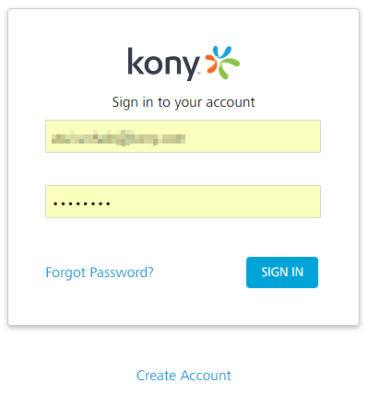
Task: Click the dark kony wordmark text
Action: click(164, 64)
